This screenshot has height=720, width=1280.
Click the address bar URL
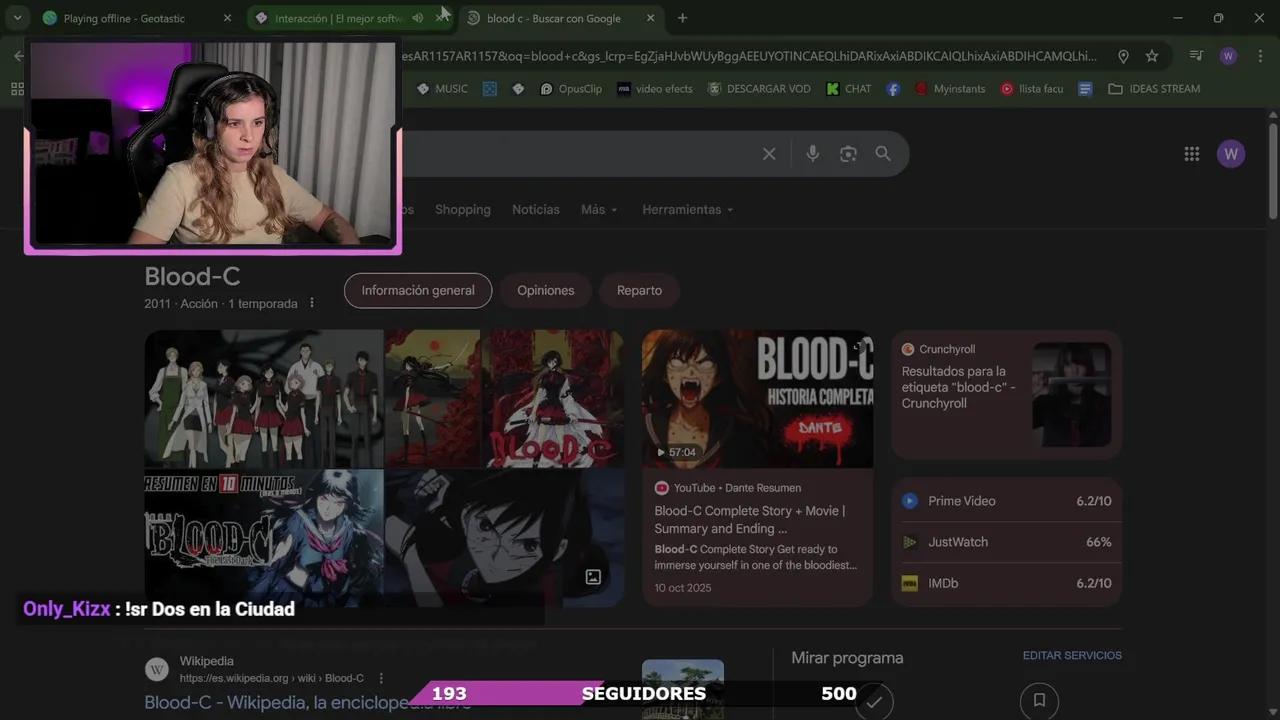coord(748,56)
